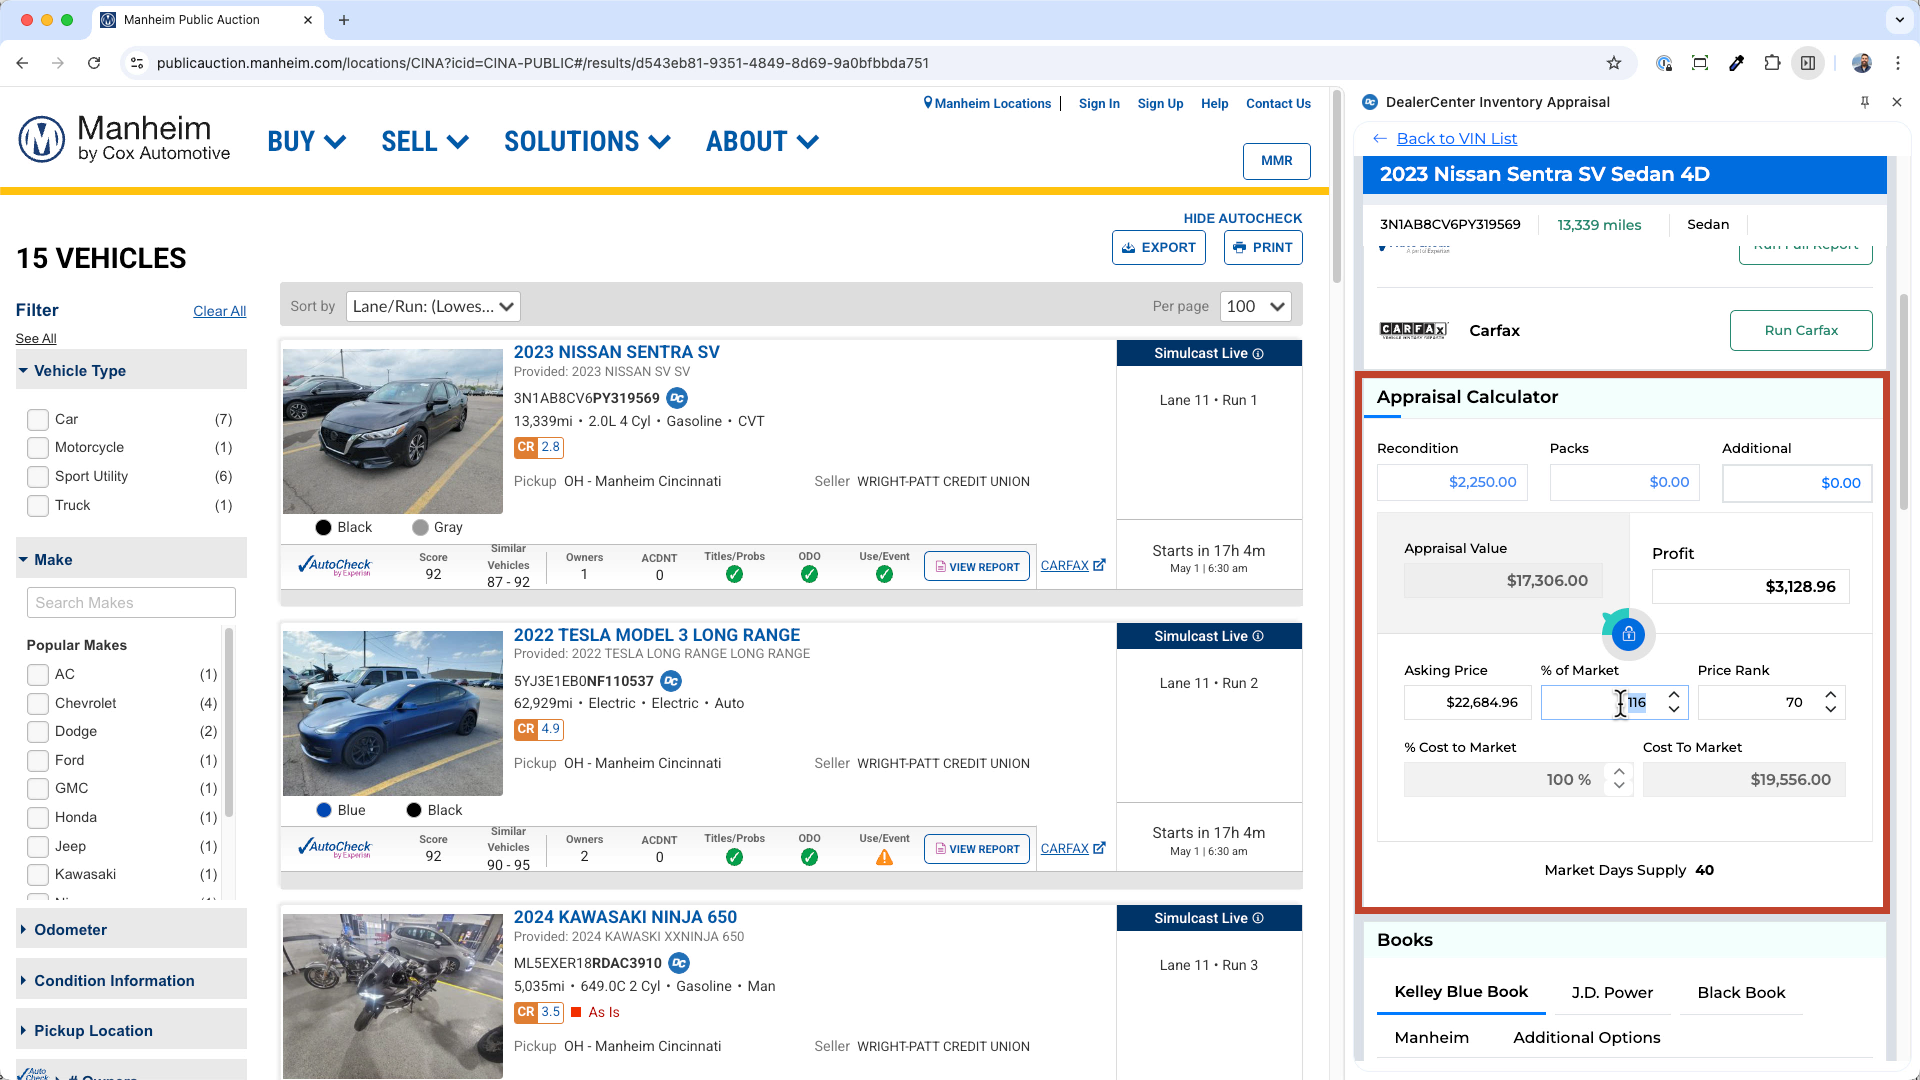Select the Manheim Public Auction browser tab
Image resolution: width=1920 pixels, height=1080 pixels.
click(205, 20)
